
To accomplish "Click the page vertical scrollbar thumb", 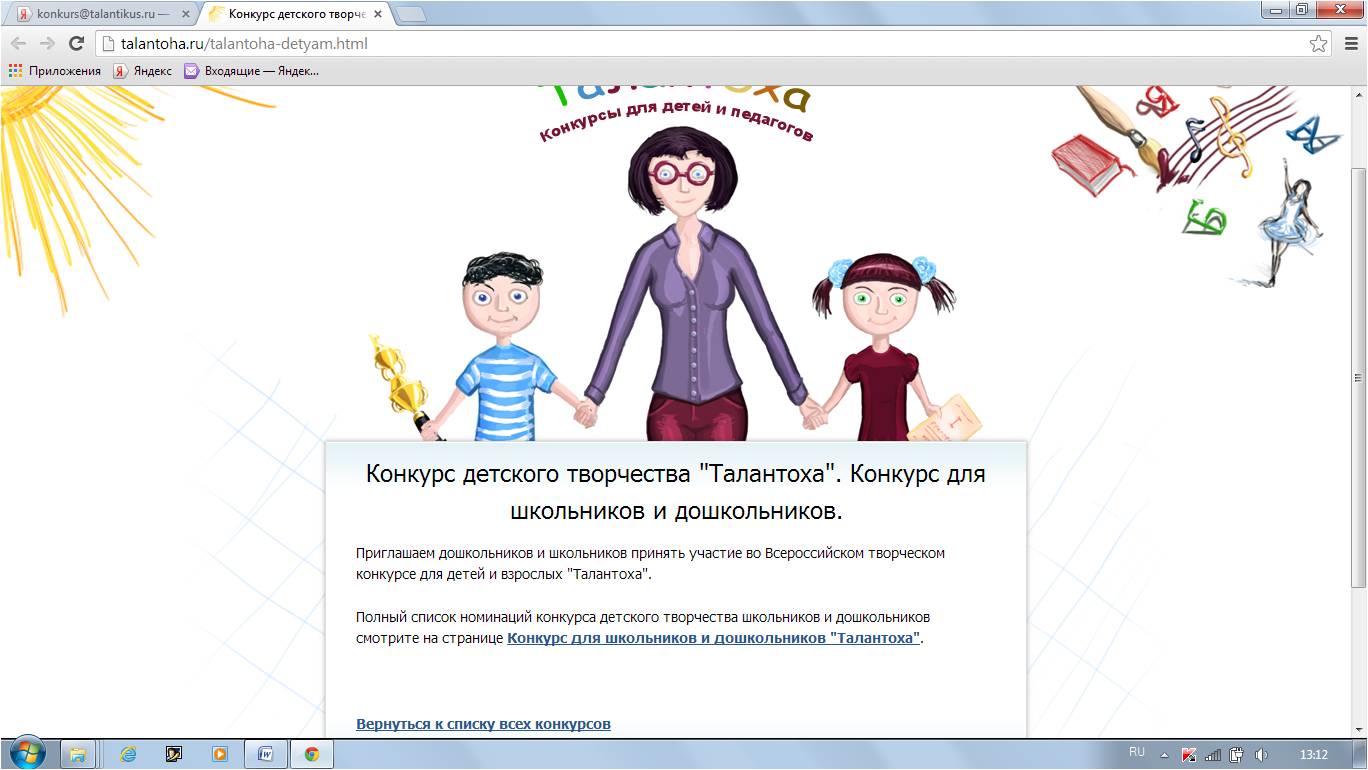I will [x=1358, y=376].
